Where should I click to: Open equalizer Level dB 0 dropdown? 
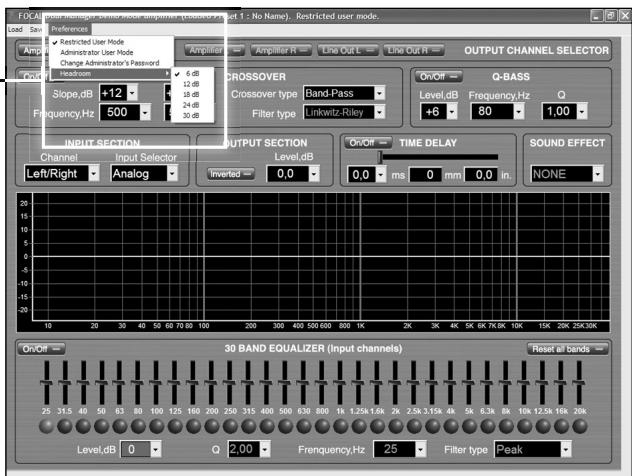pos(156,449)
